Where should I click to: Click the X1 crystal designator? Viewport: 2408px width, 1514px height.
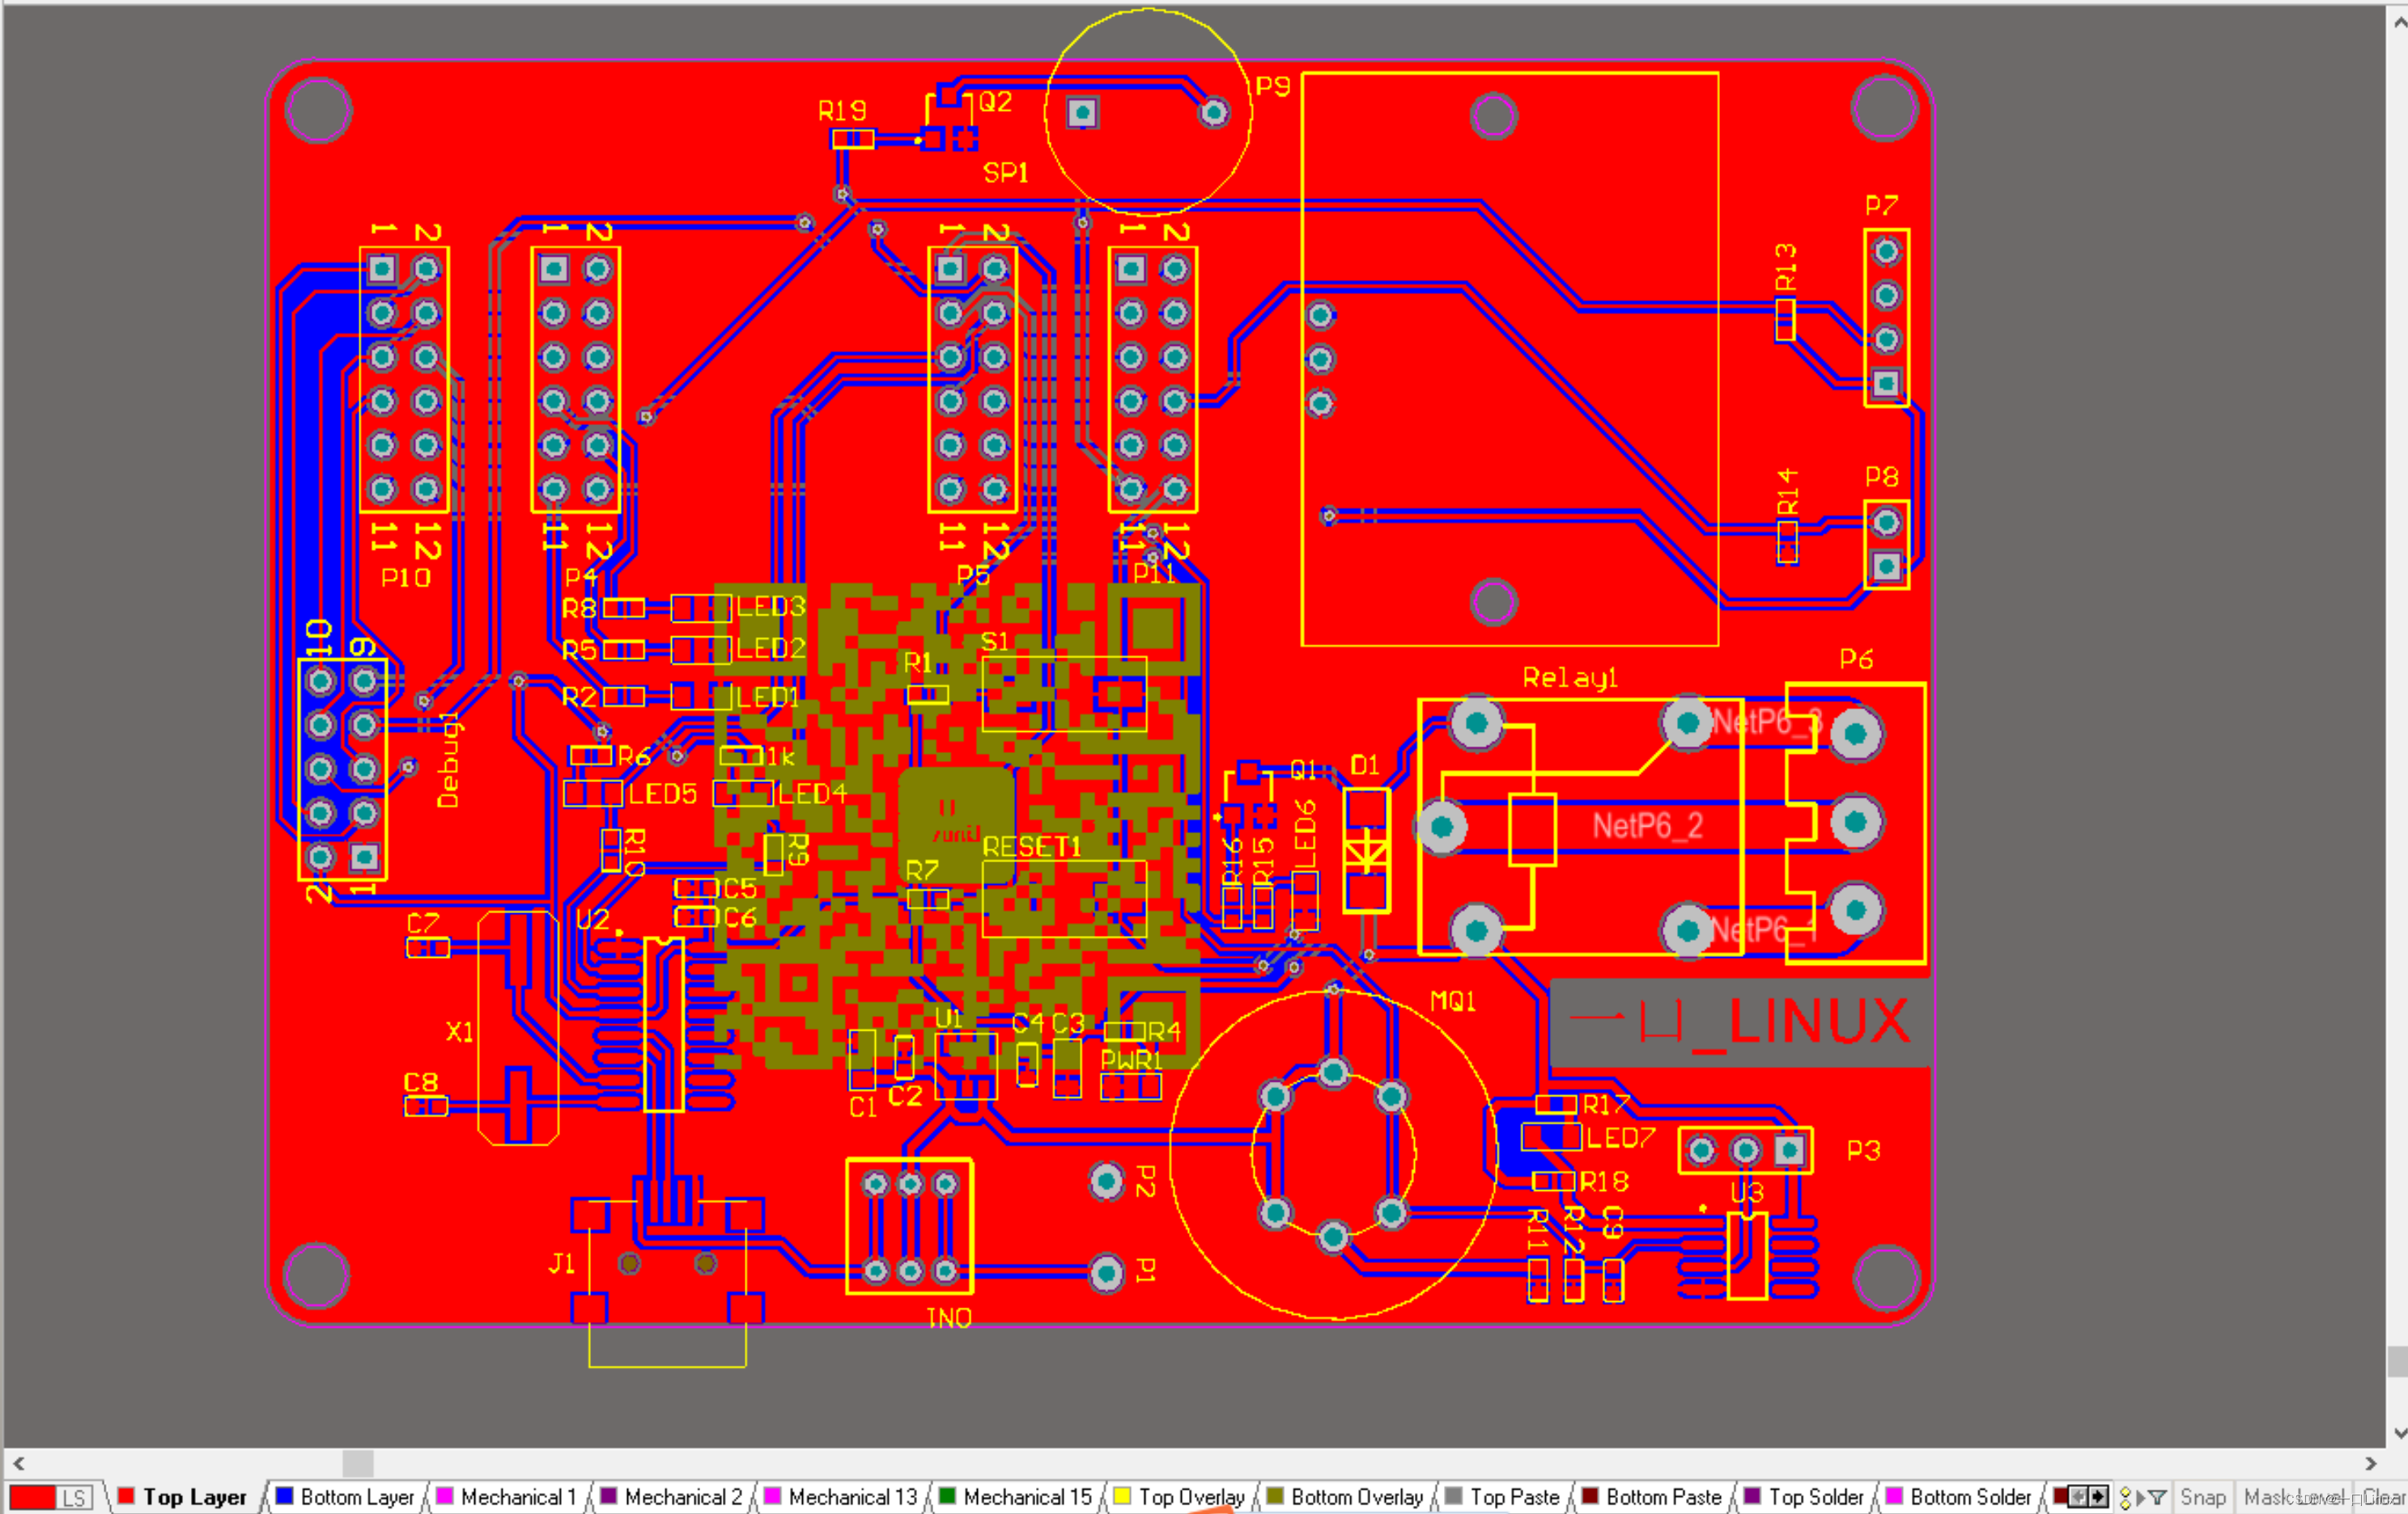click(459, 1032)
